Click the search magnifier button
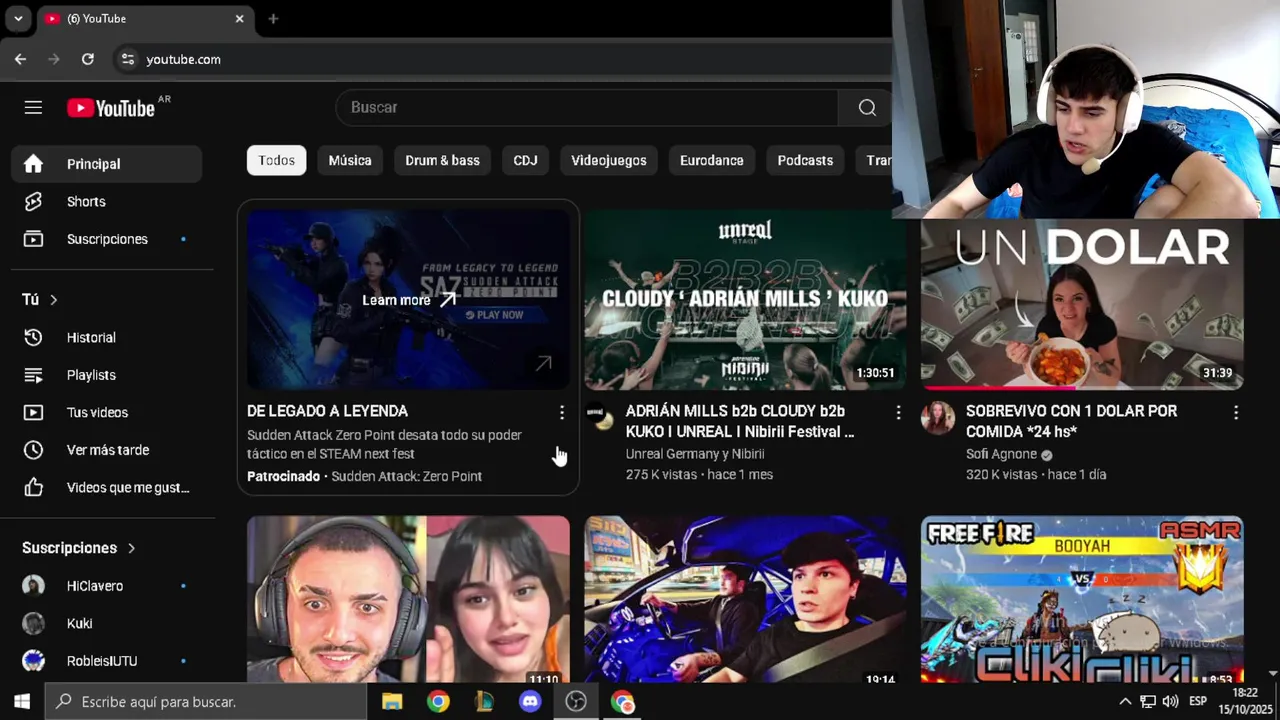Viewport: 1280px width, 720px height. pos(867,108)
